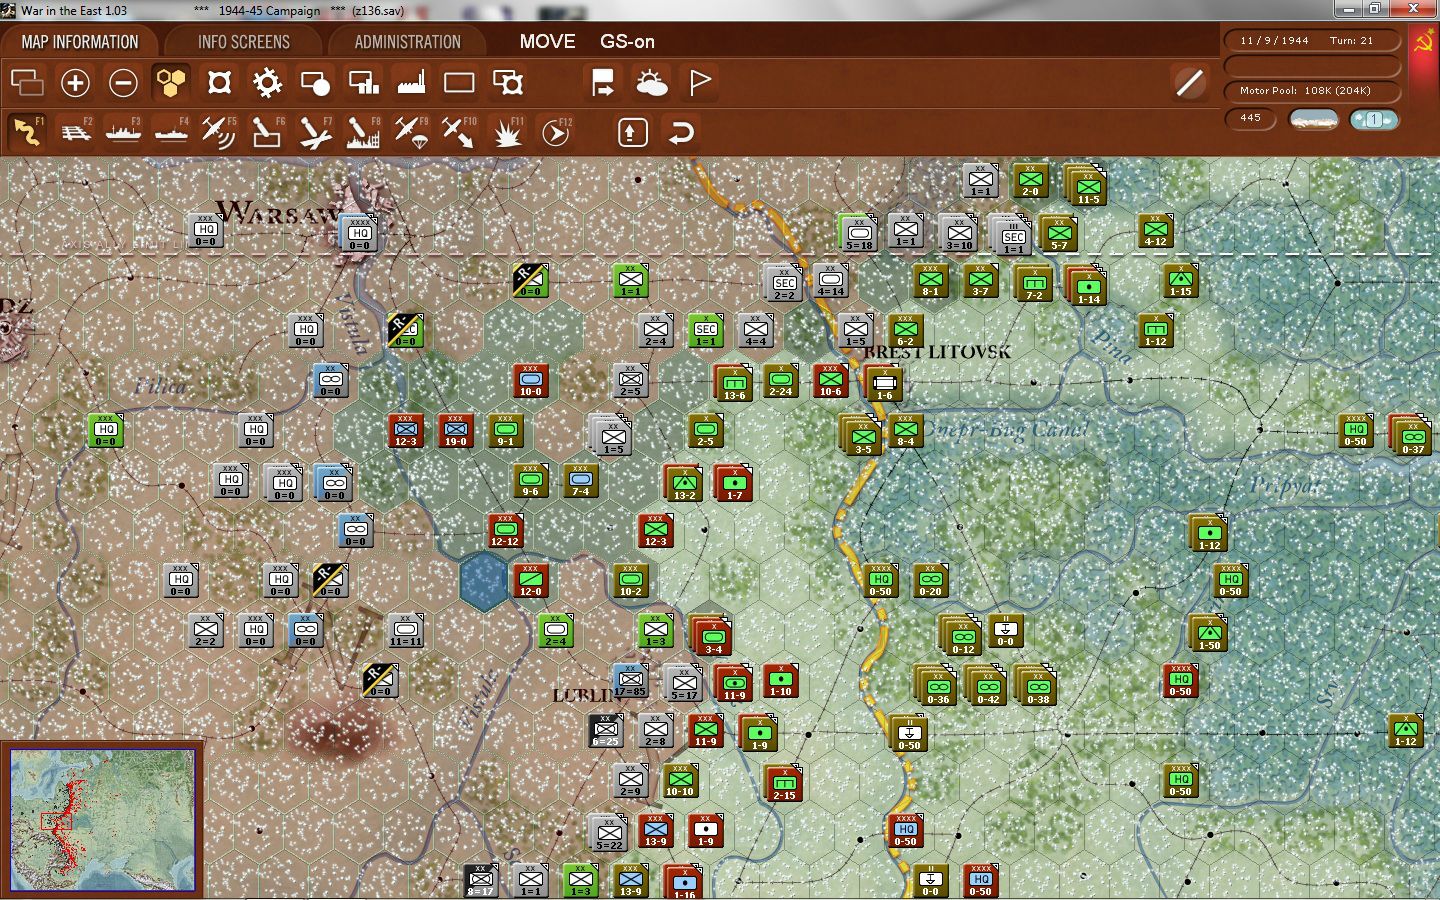
Task: Select the black 6=25 unit counter
Action: 605,731
